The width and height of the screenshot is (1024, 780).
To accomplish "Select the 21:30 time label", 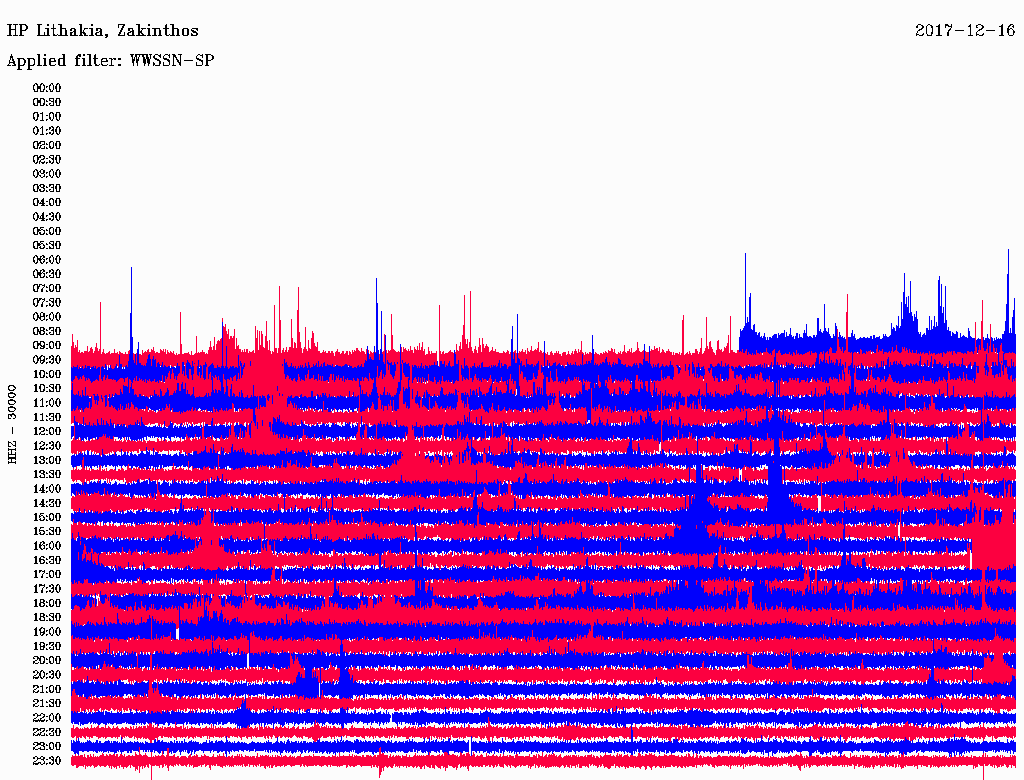I will (47, 704).
